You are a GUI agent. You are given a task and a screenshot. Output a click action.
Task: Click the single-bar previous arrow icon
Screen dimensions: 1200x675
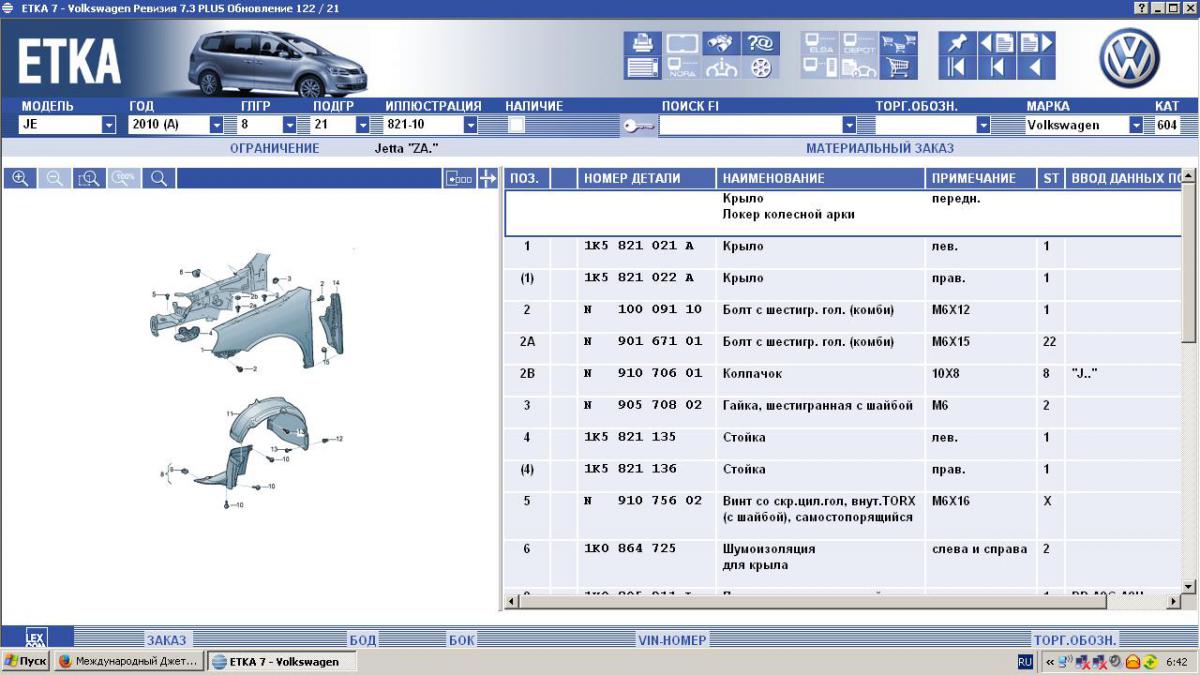(997, 68)
